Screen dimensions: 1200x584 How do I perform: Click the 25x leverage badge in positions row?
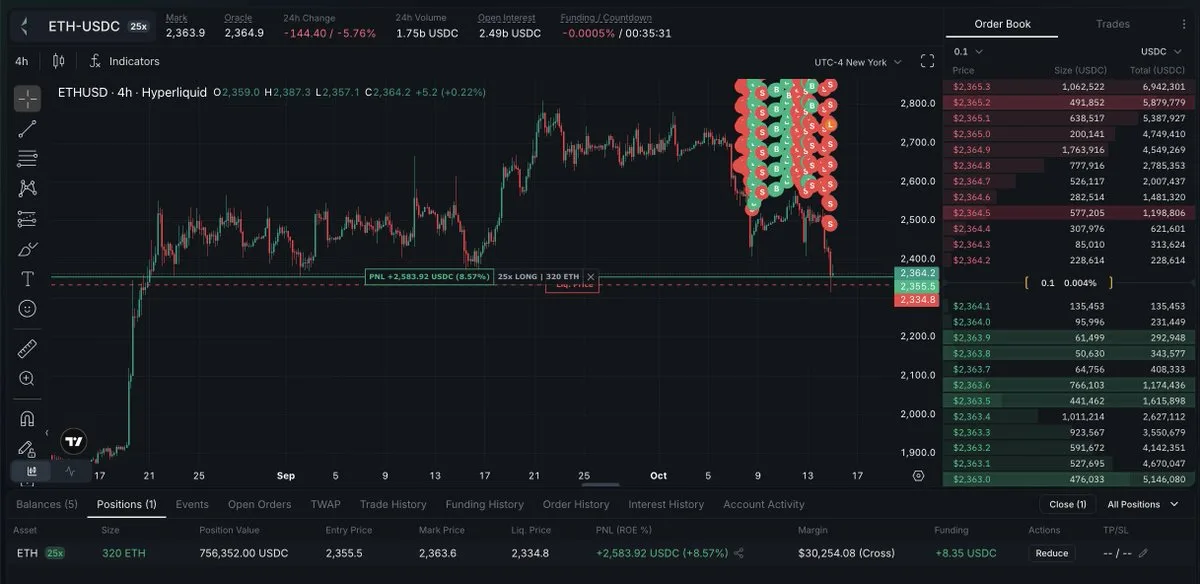point(54,553)
